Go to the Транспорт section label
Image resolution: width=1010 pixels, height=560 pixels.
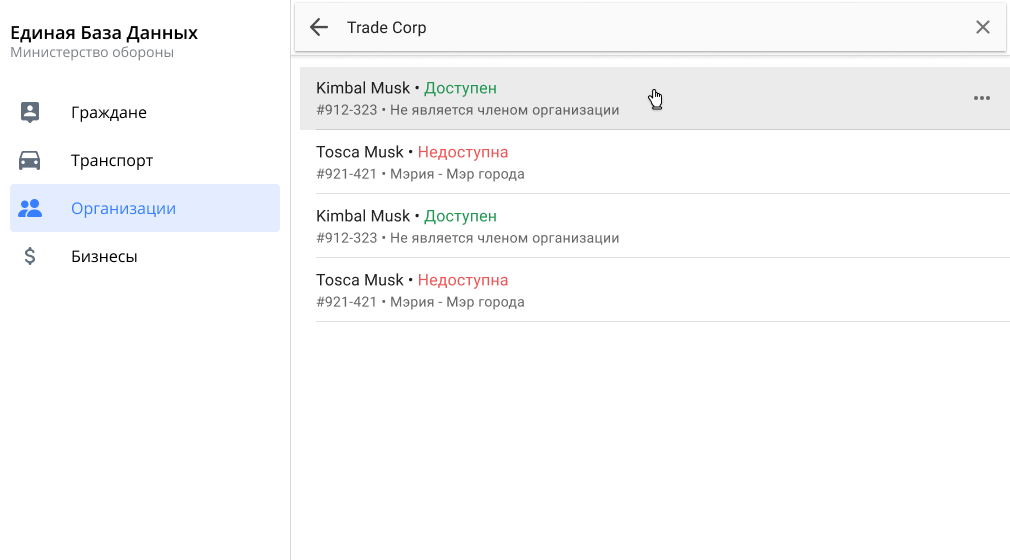pyautogui.click(x=112, y=161)
